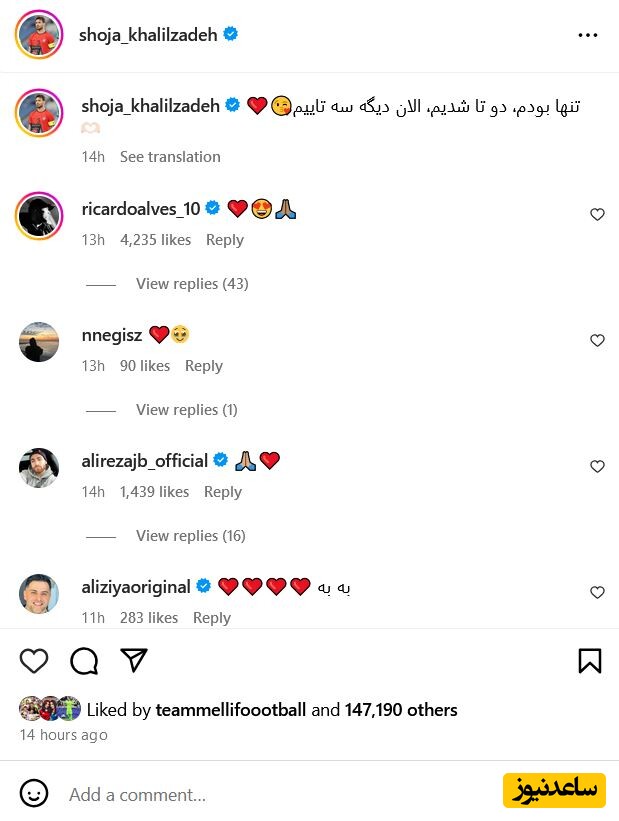Click See translation under caption
Screen dimensions: 619x821
tap(170, 157)
